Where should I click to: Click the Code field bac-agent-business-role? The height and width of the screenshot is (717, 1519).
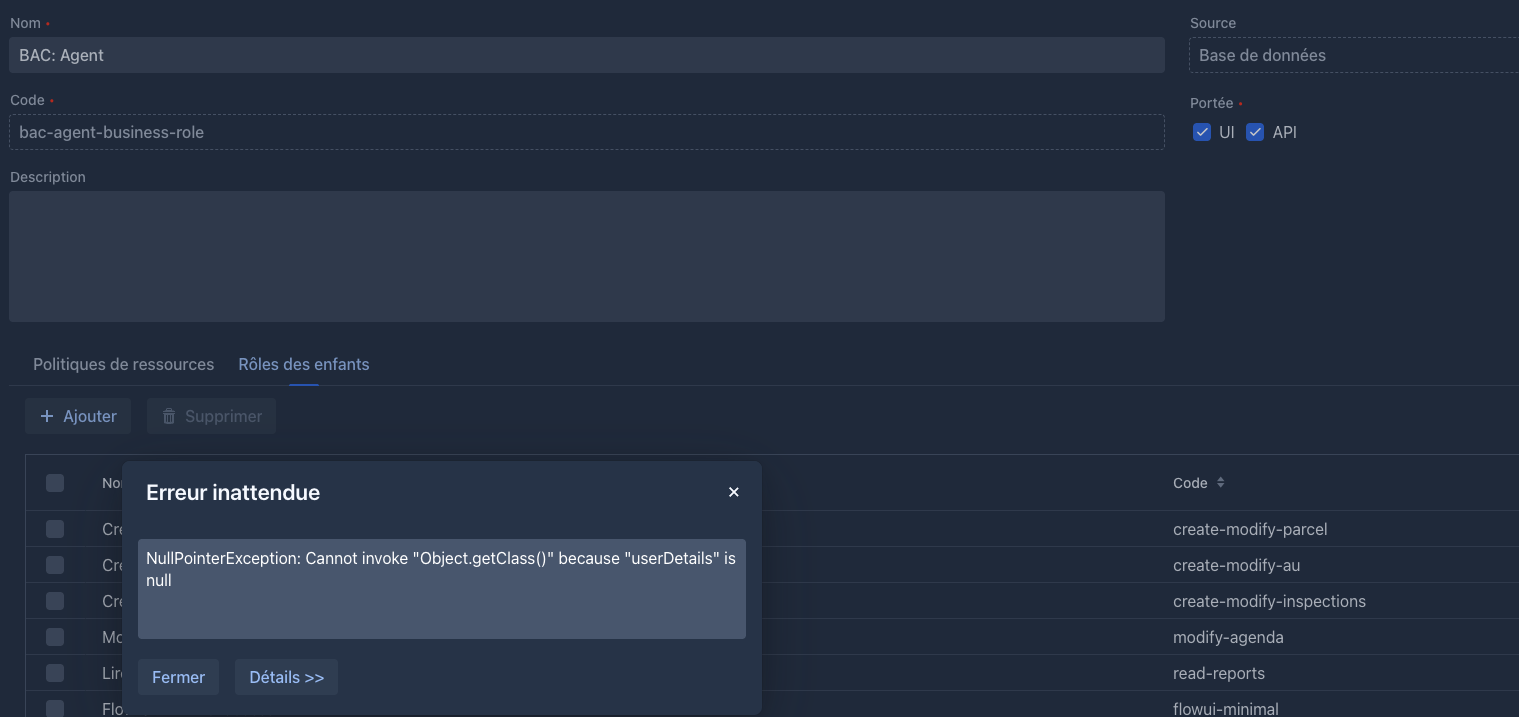[x=586, y=132]
